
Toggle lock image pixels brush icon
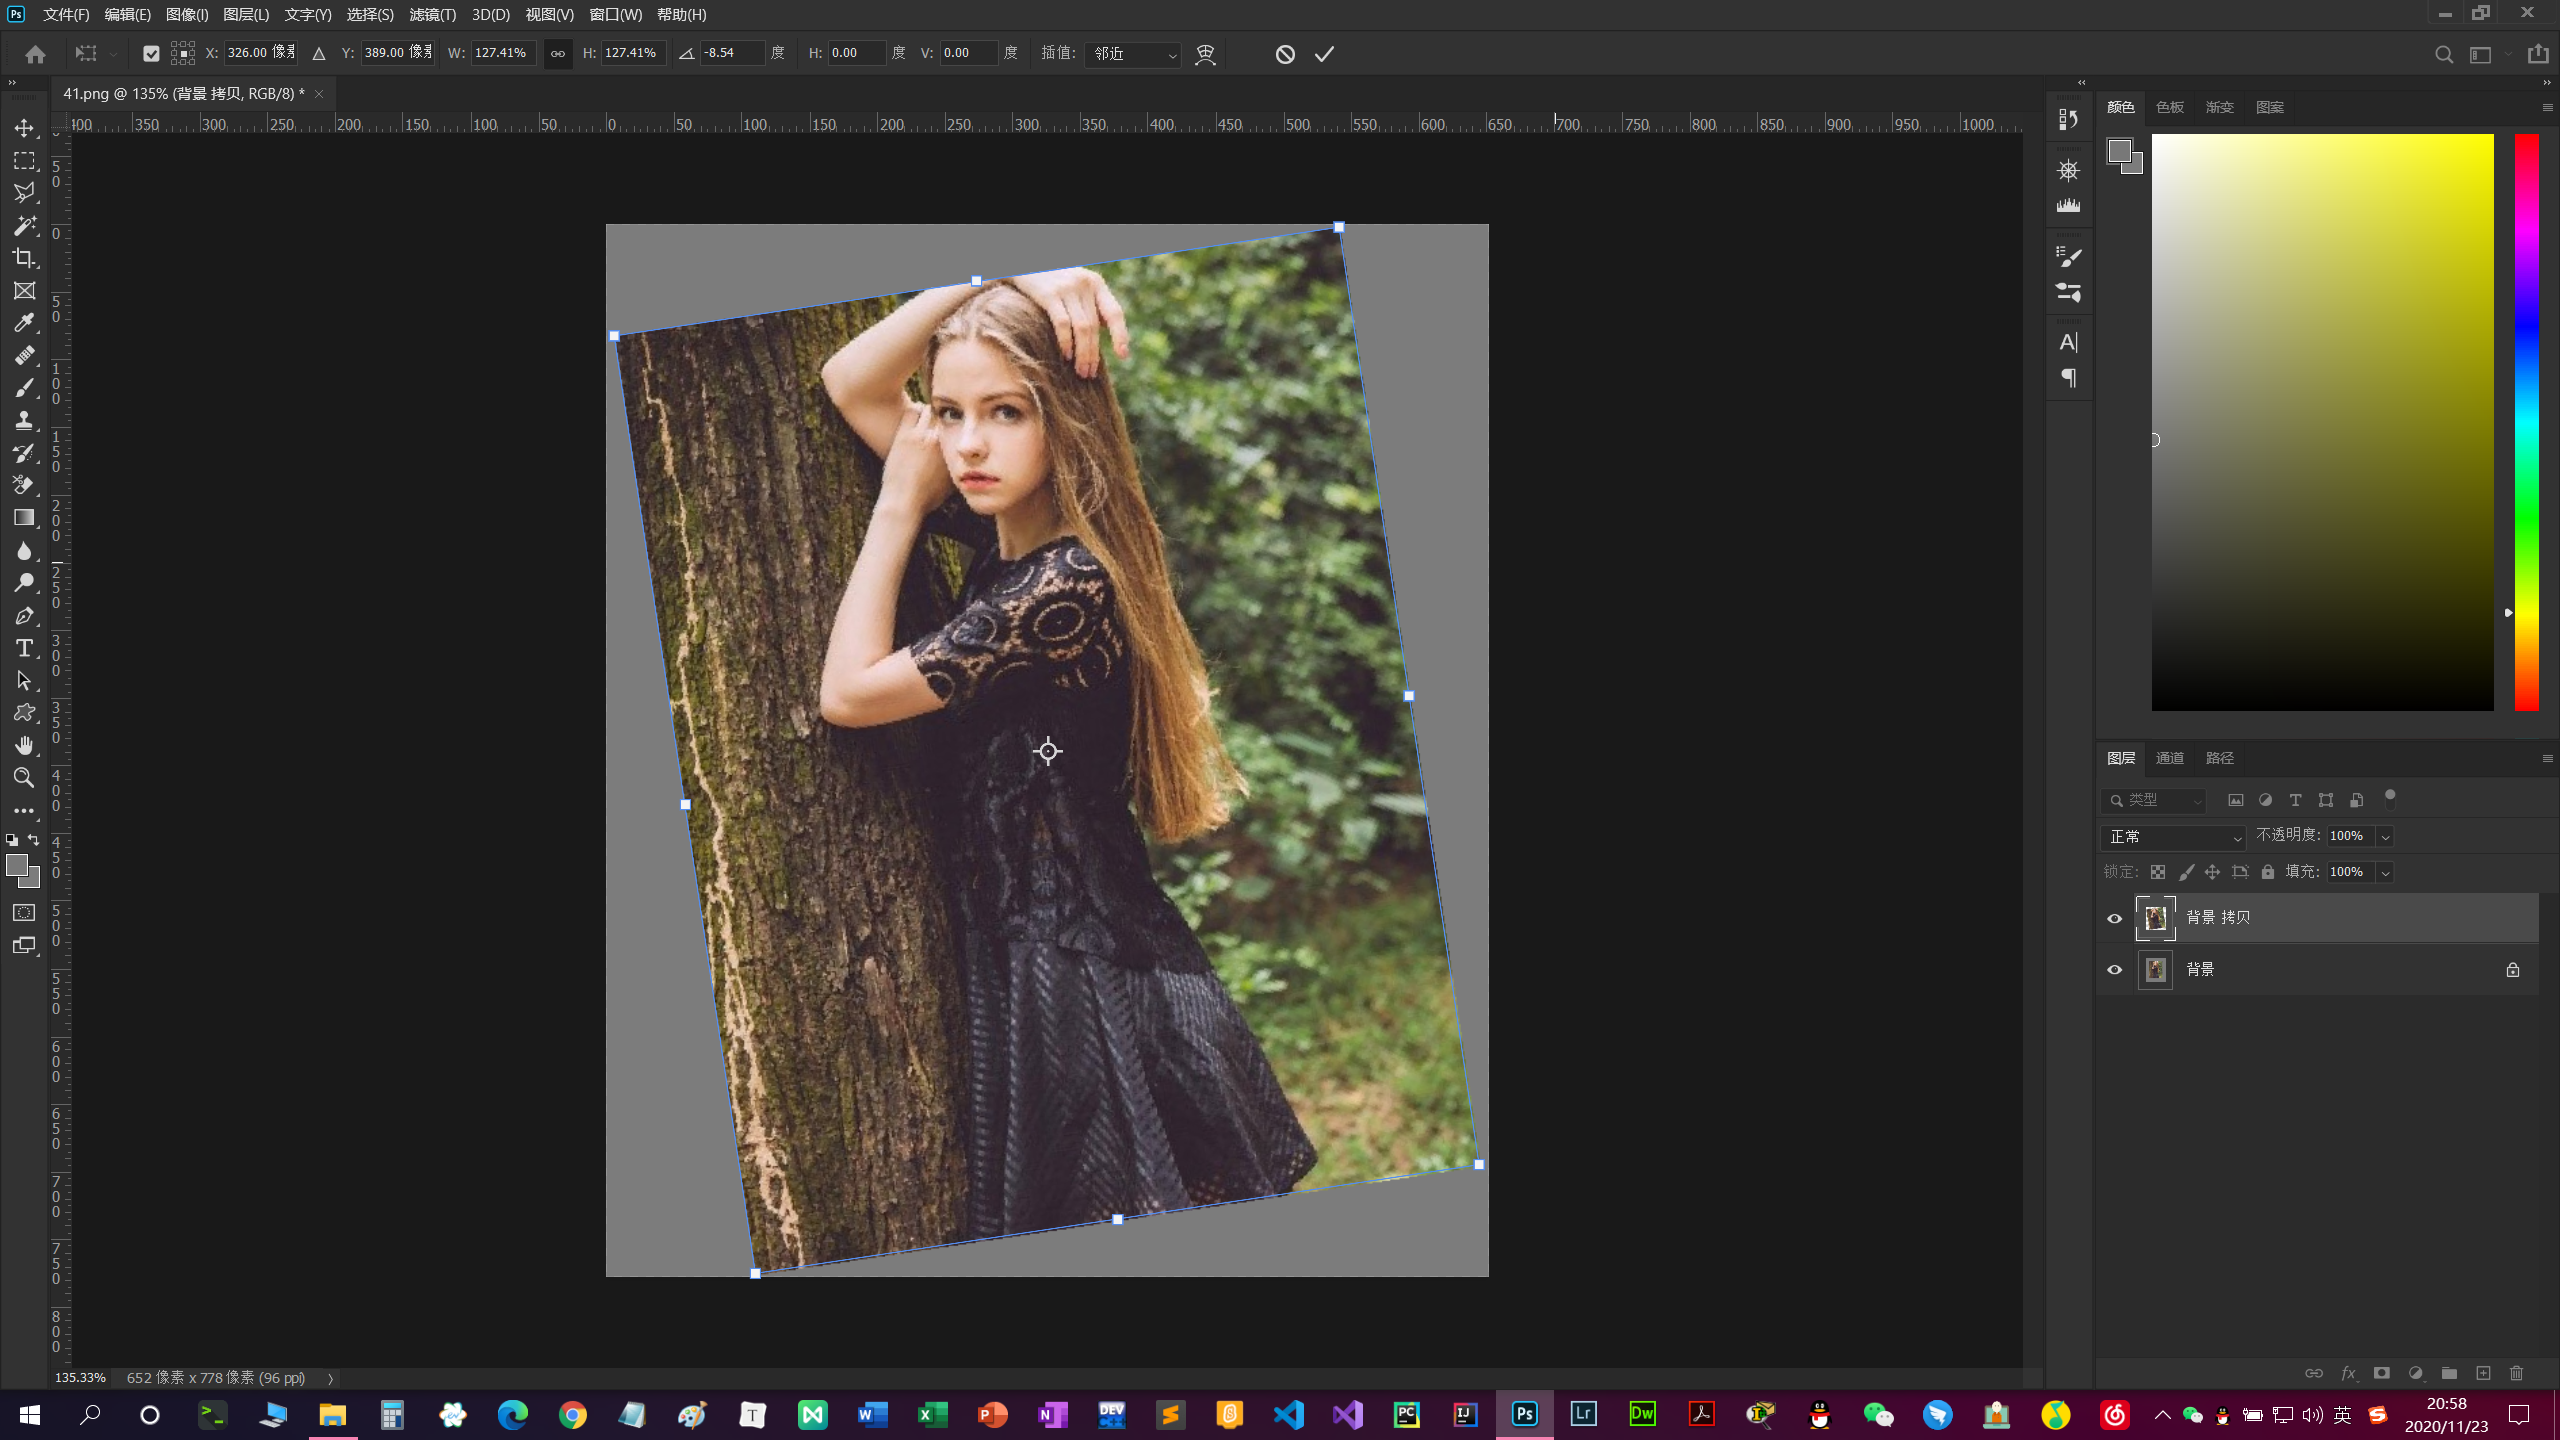(2186, 872)
